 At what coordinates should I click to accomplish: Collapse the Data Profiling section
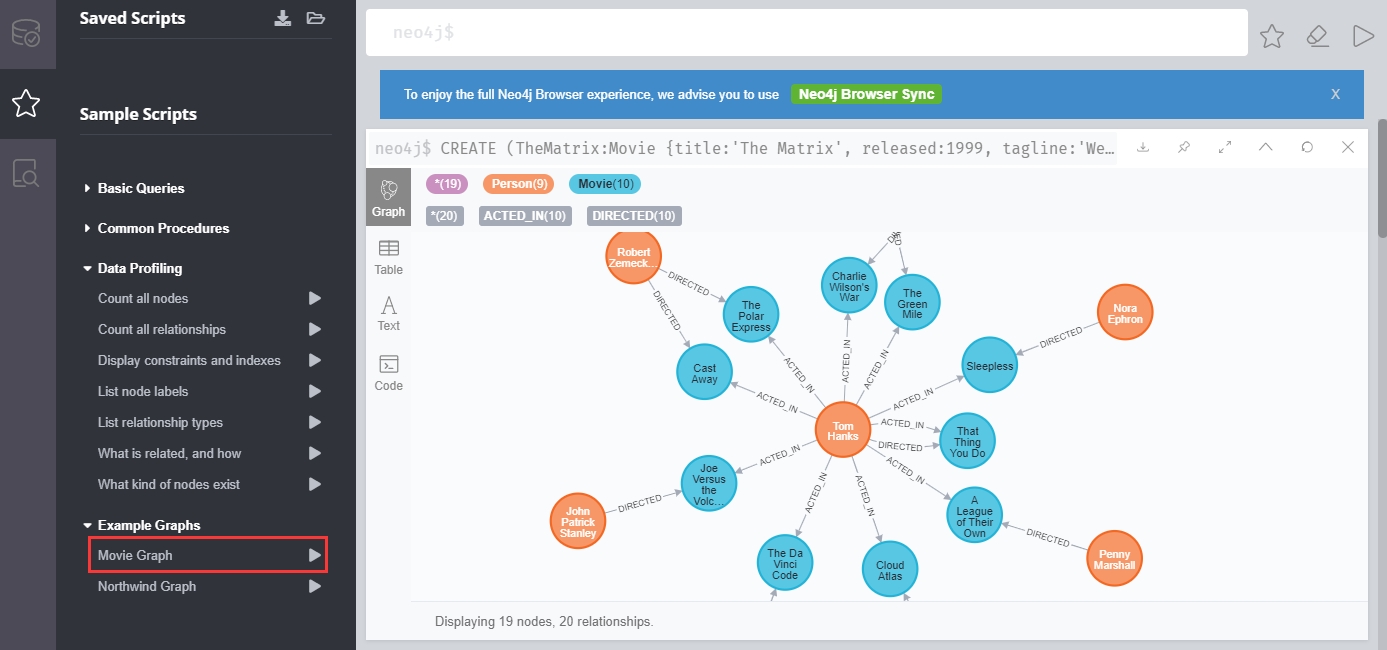[x=139, y=268]
